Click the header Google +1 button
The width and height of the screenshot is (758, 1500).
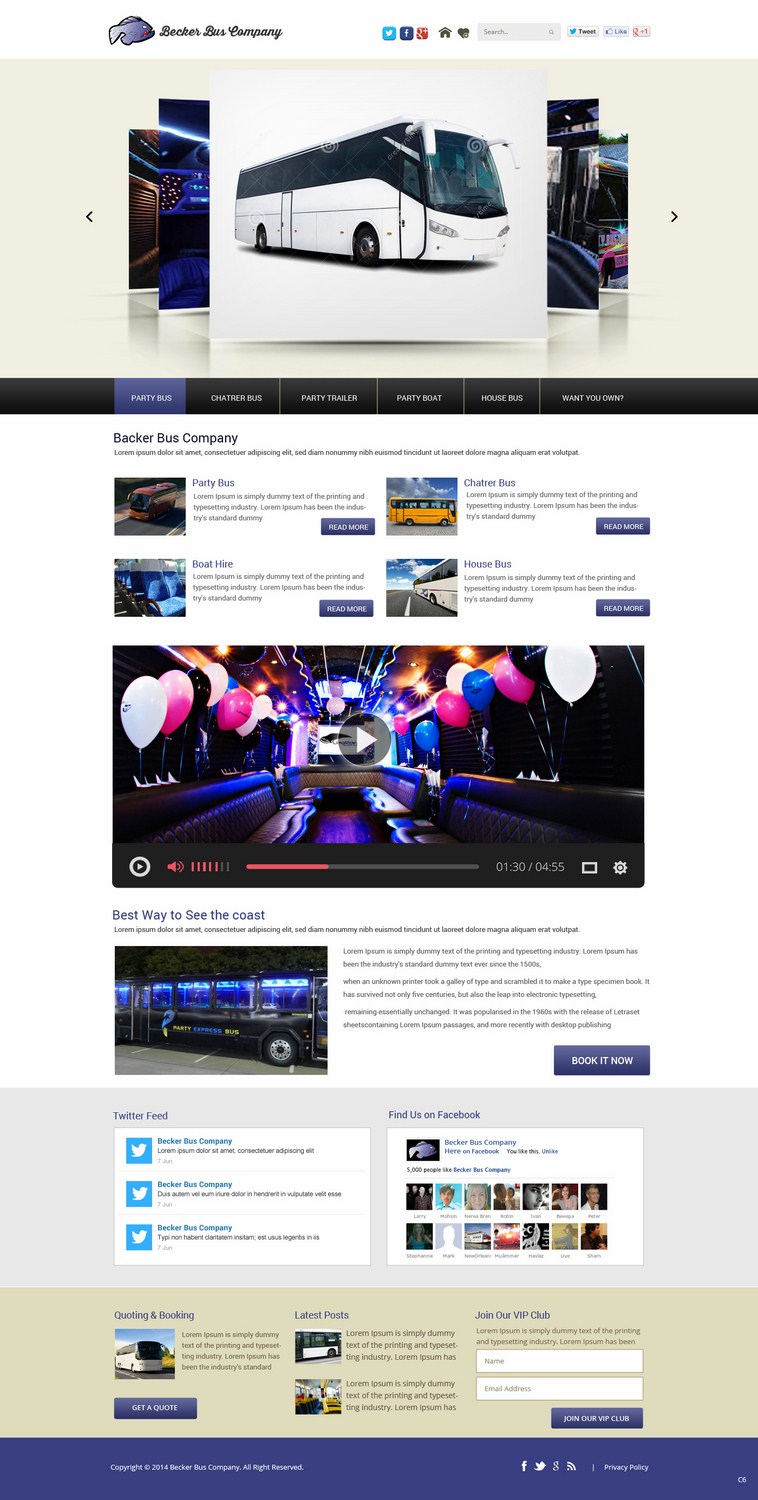[x=642, y=31]
